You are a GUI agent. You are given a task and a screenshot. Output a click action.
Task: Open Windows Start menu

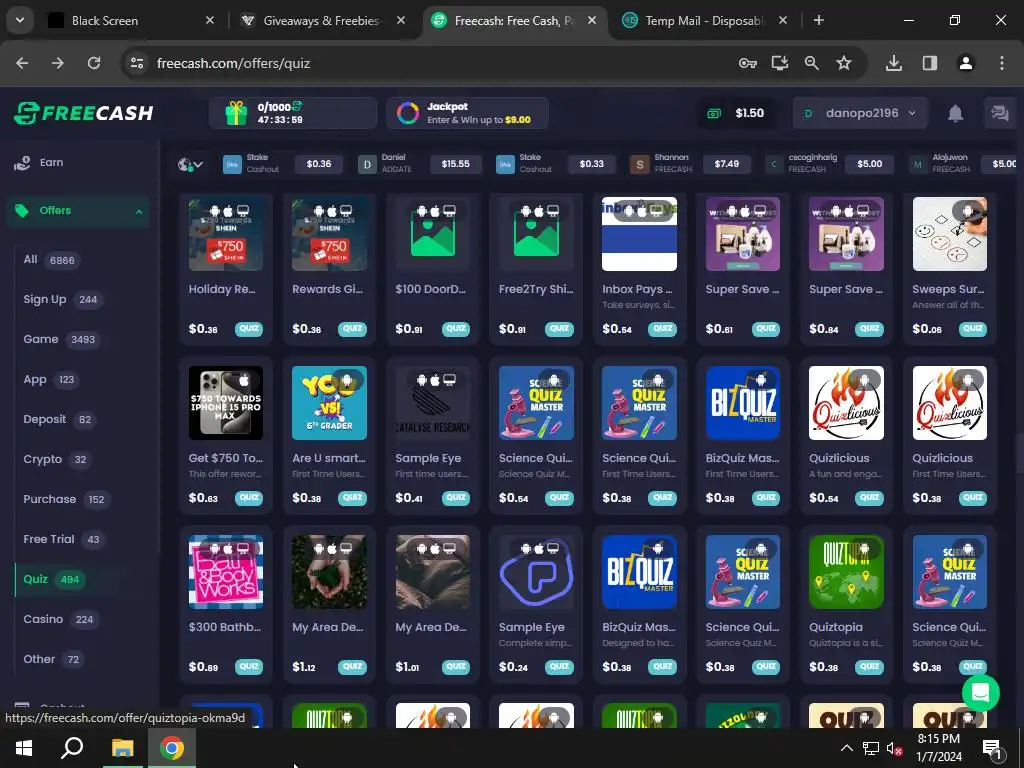pyautogui.click(x=24, y=748)
